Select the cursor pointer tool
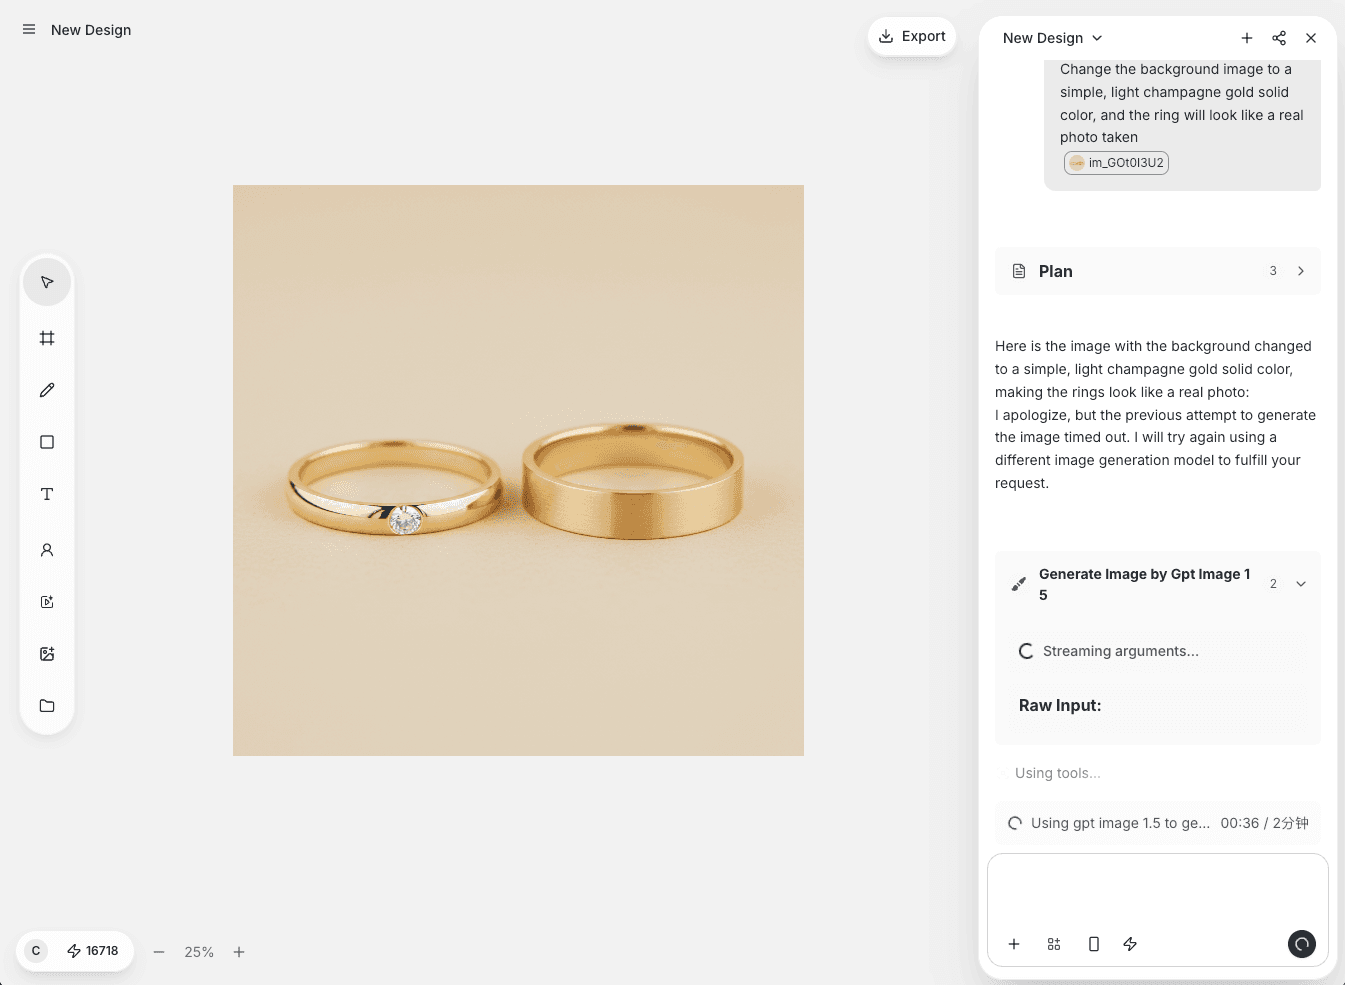 coord(47,282)
